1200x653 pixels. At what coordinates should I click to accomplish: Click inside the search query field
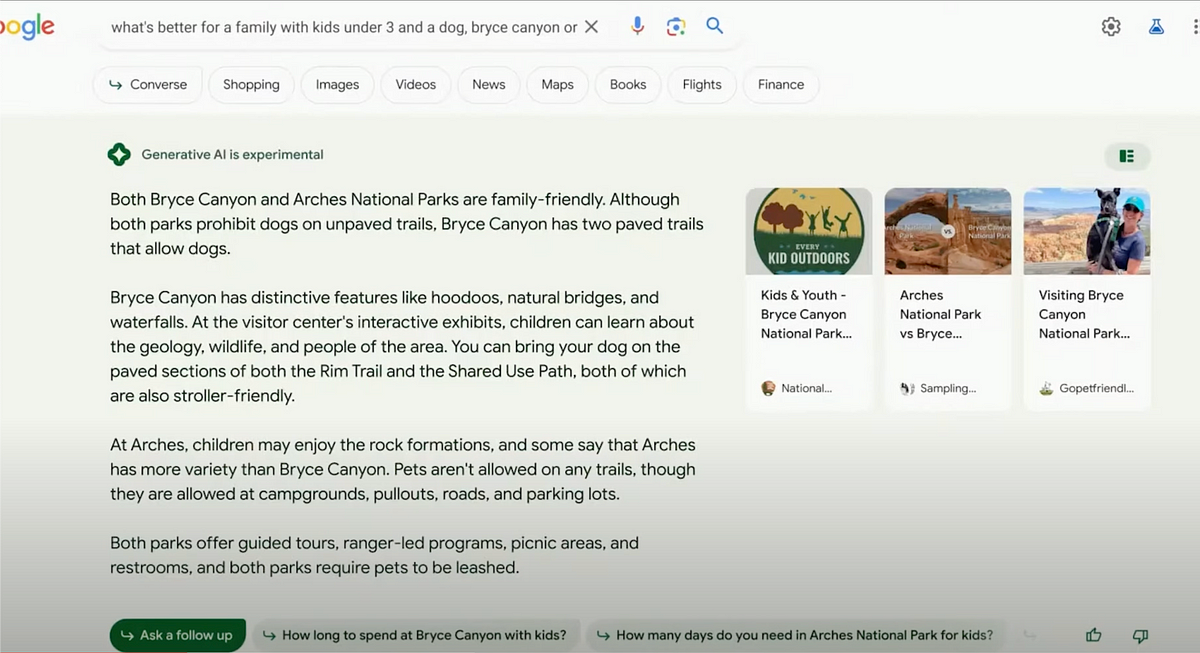pyautogui.click(x=340, y=27)
